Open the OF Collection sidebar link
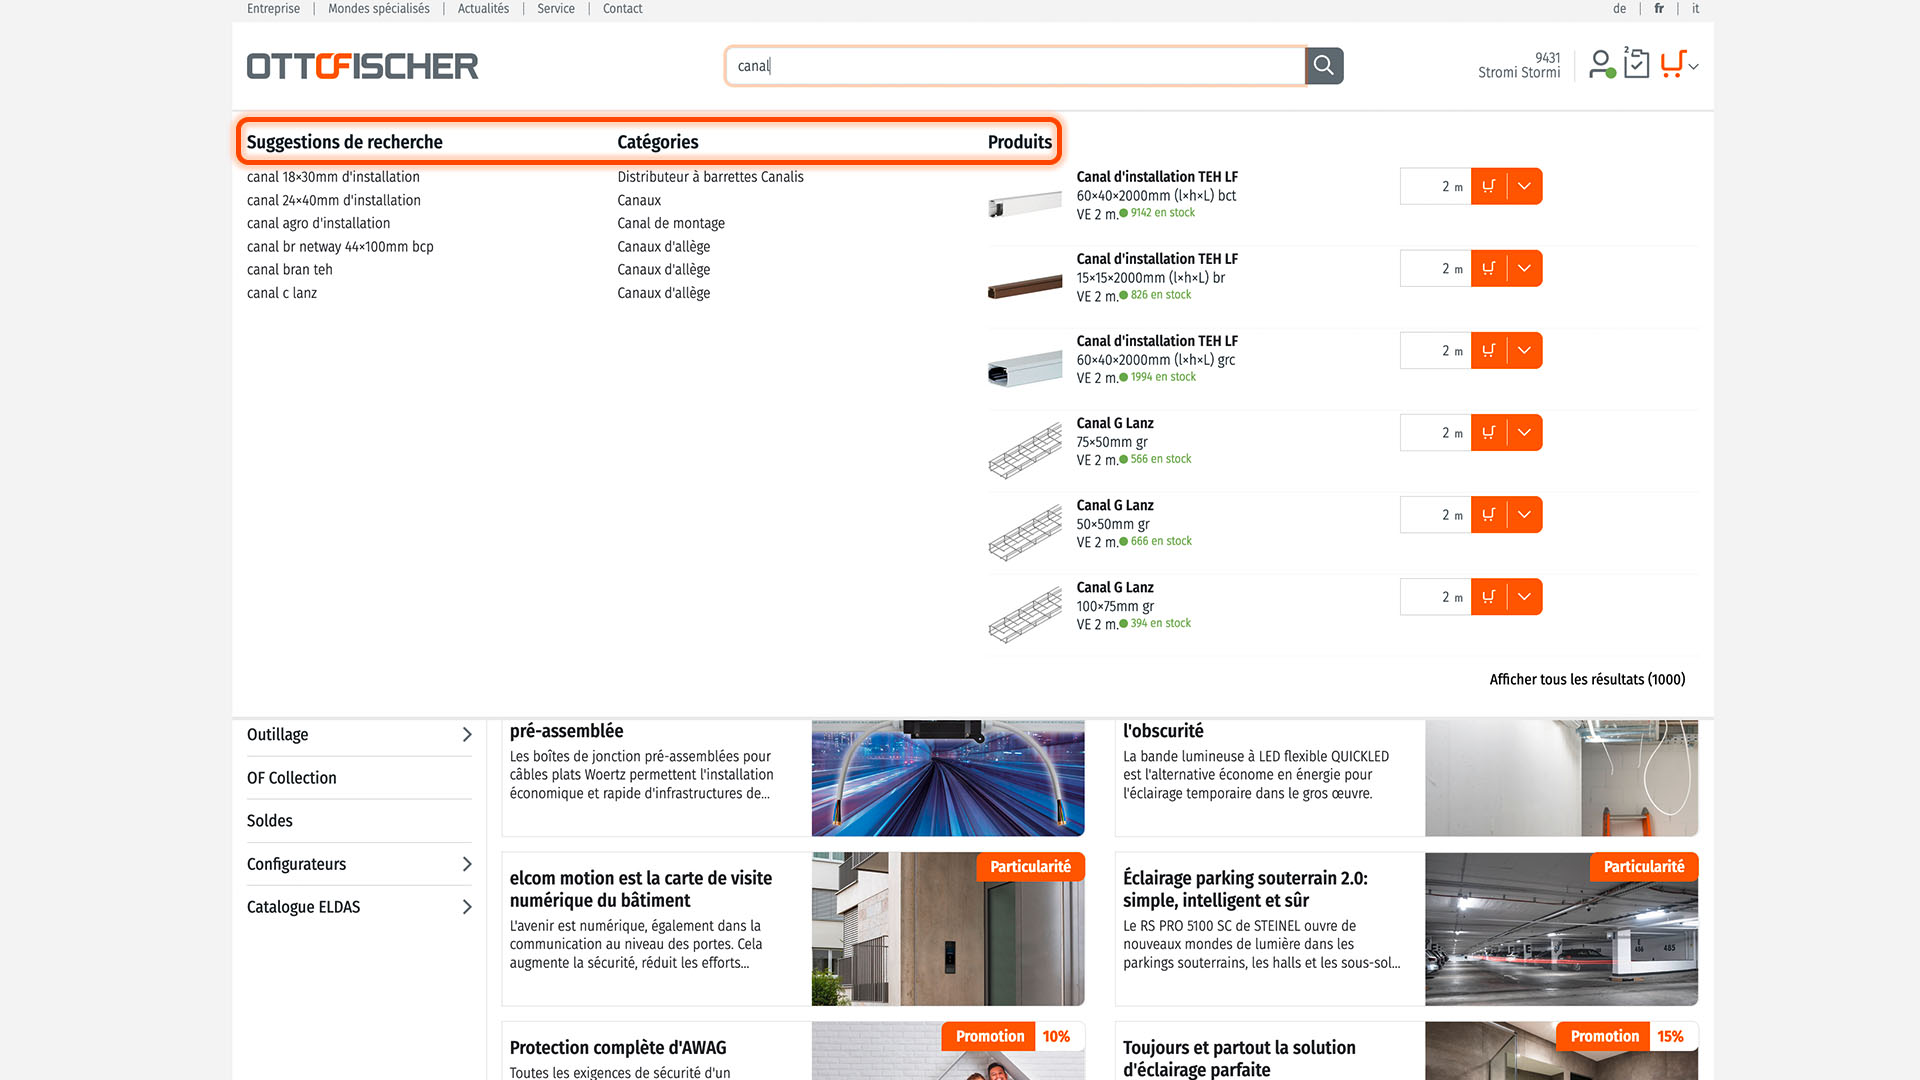This screenshot has width=1920, height=1080. tap(291, 778)
